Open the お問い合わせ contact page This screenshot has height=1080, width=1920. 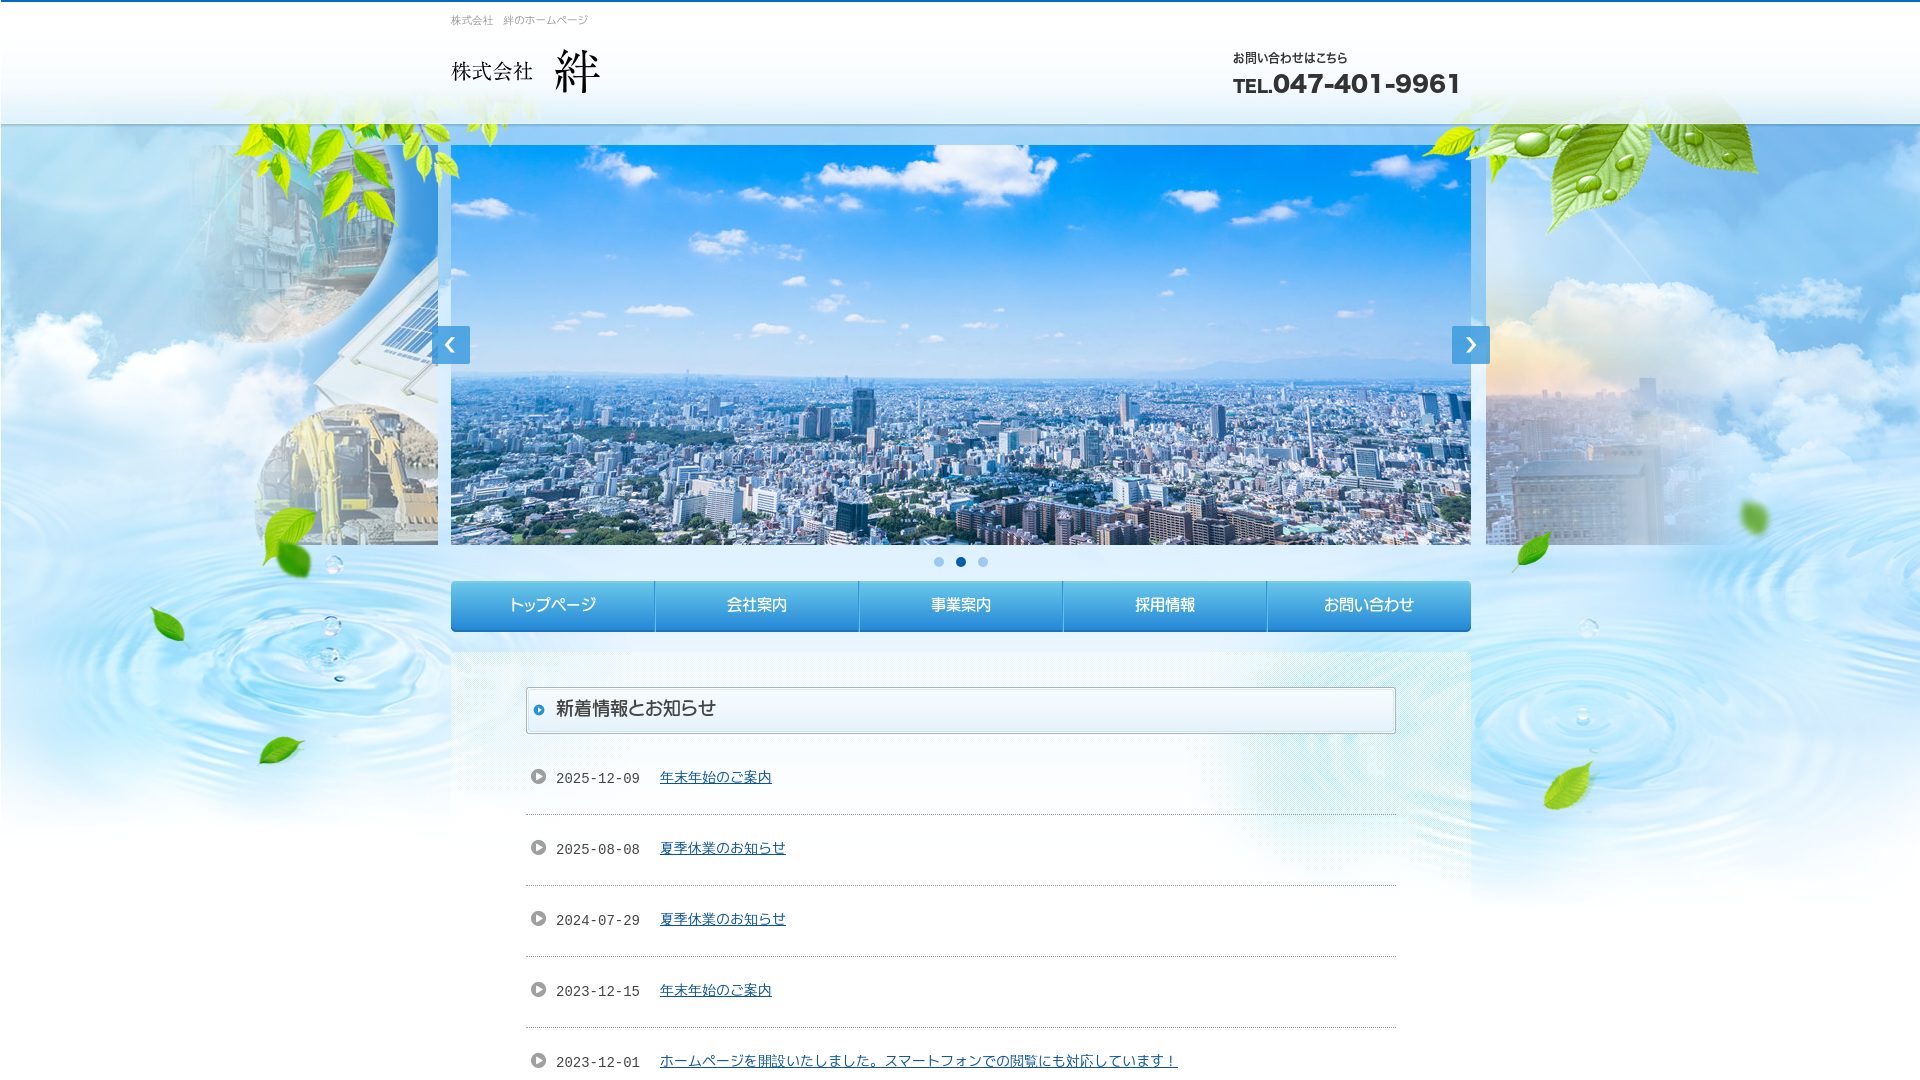click(x=1368, y=605)
